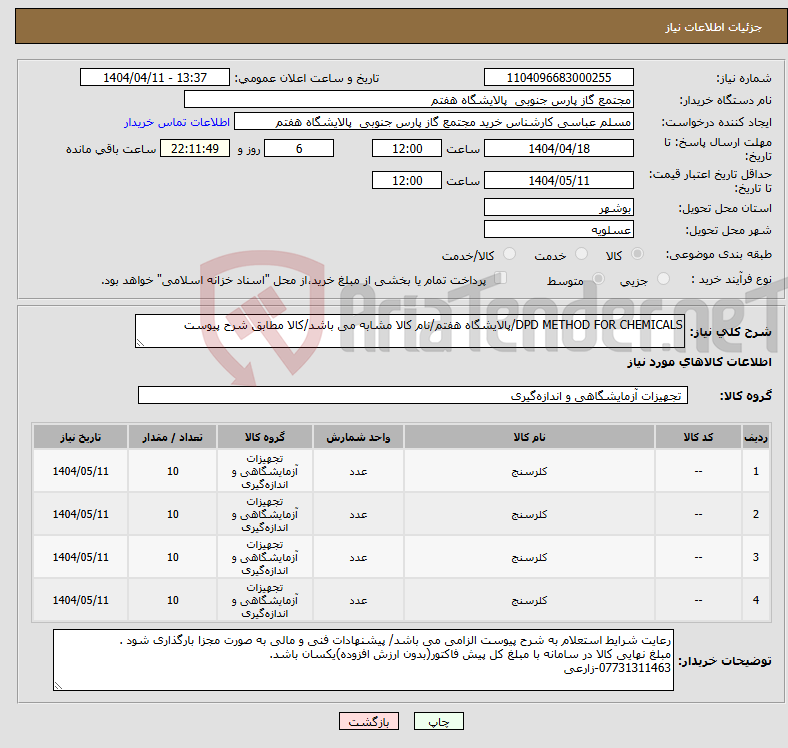The height and width of the screenshot is (748, 788).
Task: Open the اطلاعات تماس خریدار link
Action: (177, 122)
